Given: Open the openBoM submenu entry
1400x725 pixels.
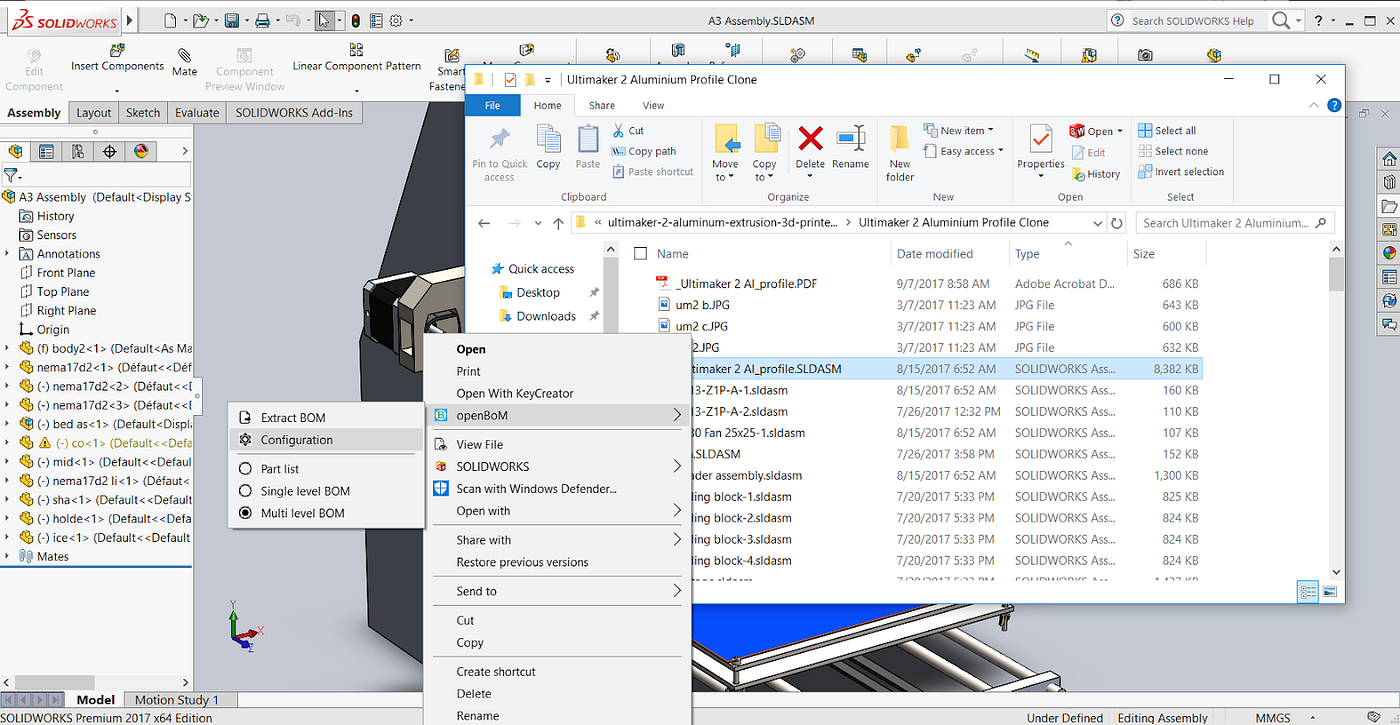Looking at the screenshot, I should point(558,415).
